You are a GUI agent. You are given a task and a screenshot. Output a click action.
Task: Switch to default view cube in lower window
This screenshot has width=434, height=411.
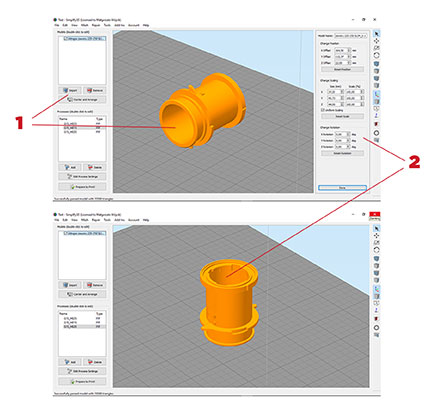click(x=376, y=258)
